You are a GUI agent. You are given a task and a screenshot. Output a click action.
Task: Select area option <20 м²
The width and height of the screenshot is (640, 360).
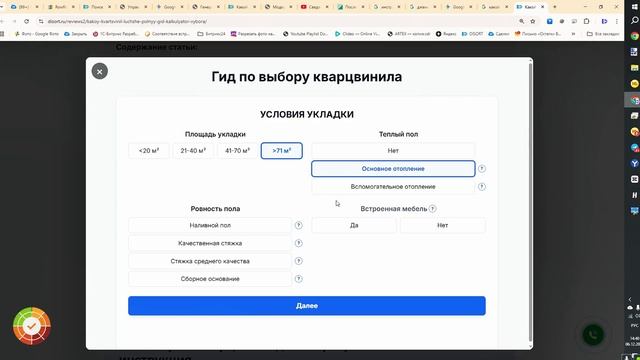coord(149,151)
